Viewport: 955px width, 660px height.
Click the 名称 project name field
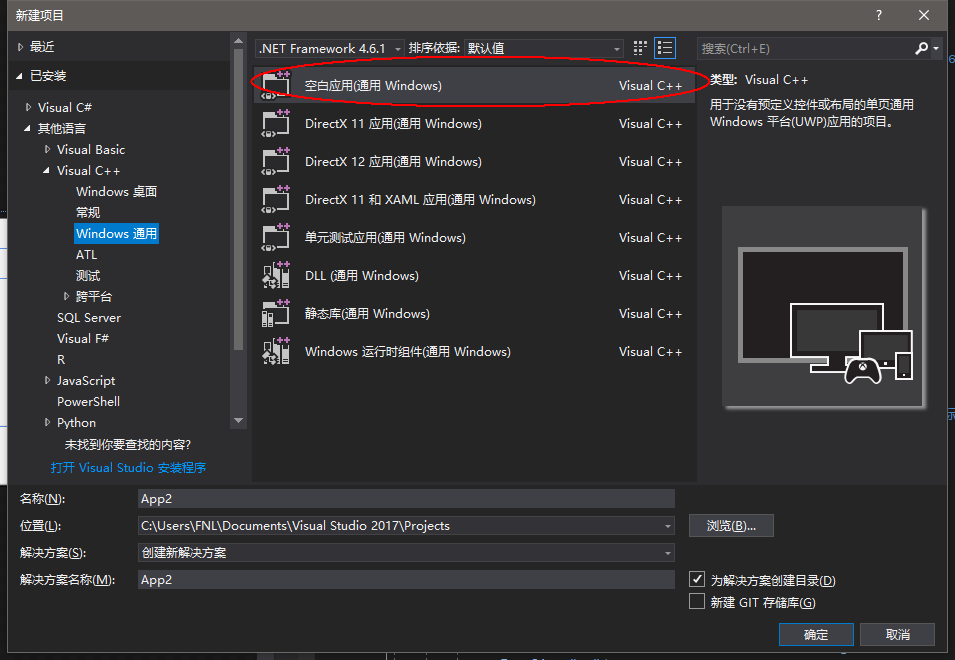pyautogui.click(x=406, y=499)
